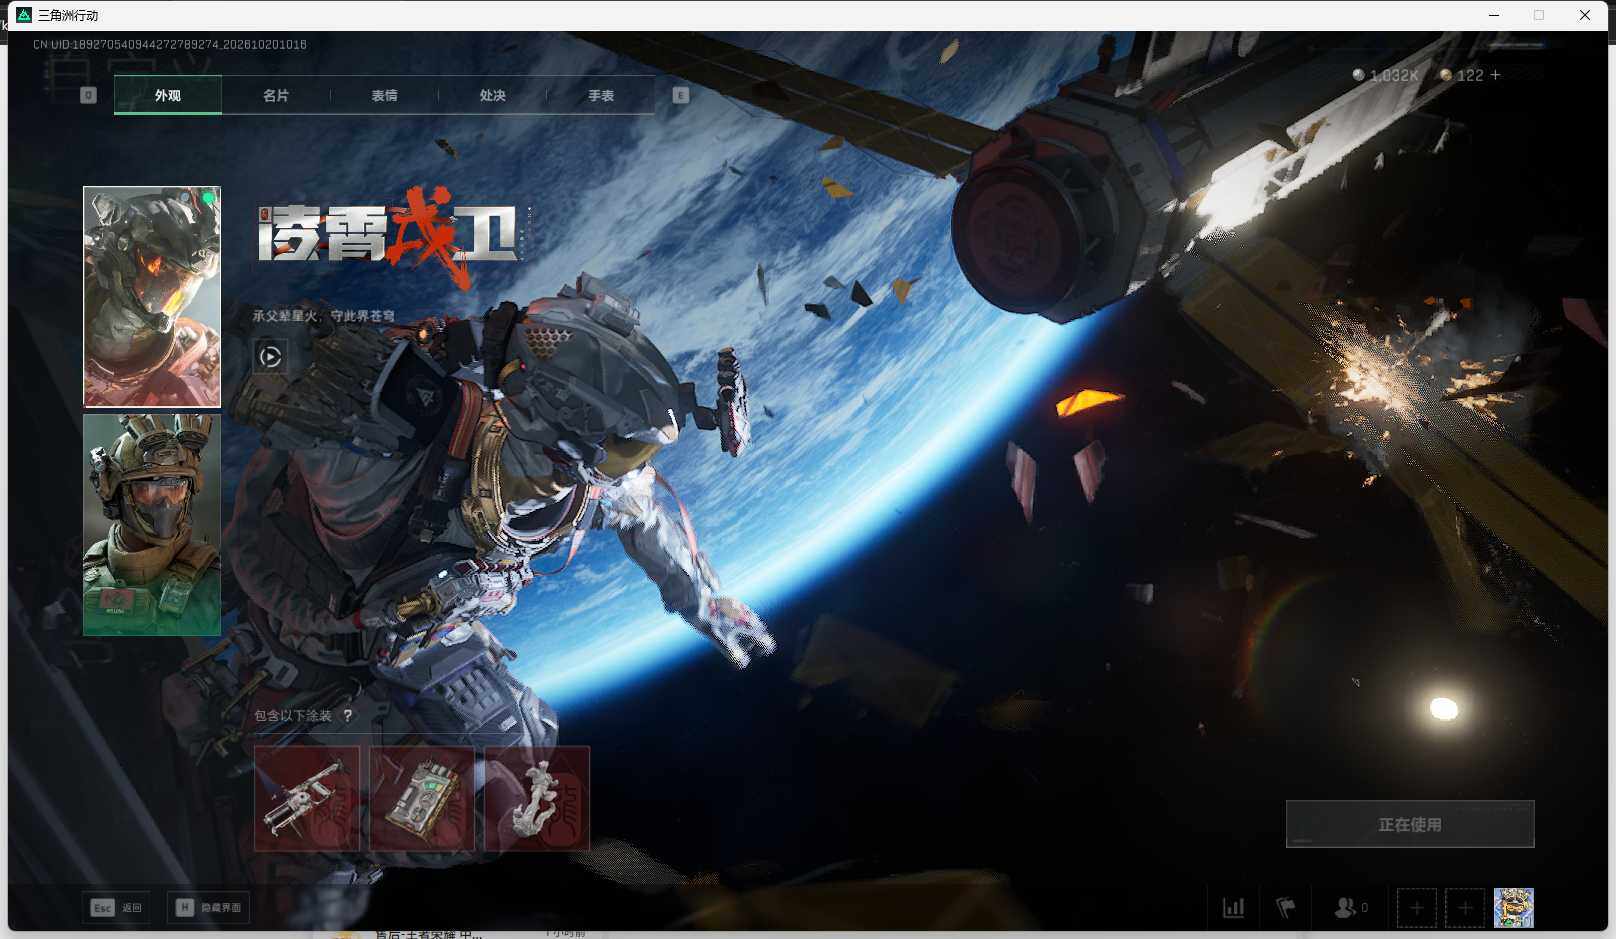Select the weapon skin thumbnail
The image size is (1616, 939).
pyautogui.click(x=307, y=799)
